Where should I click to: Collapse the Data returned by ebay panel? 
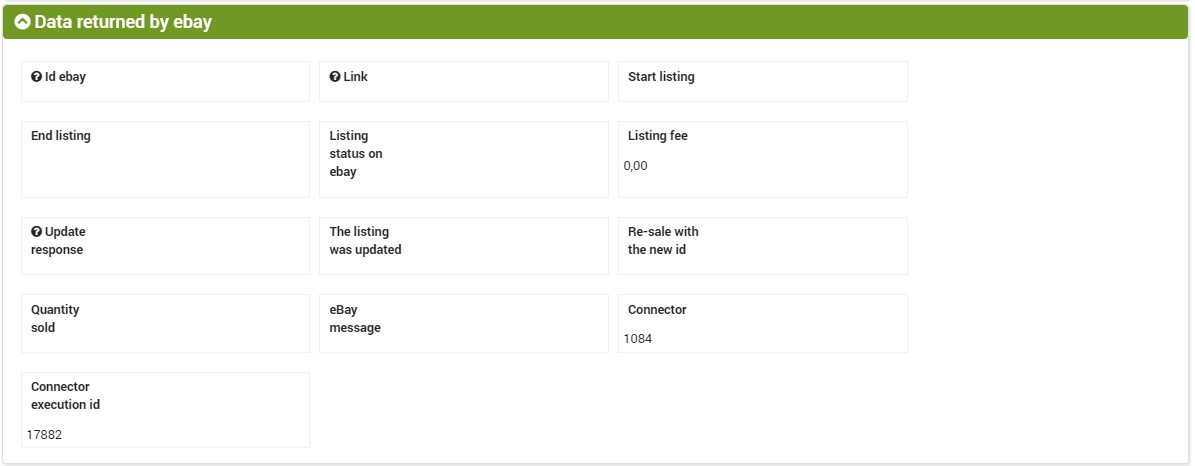click(22, 22)
